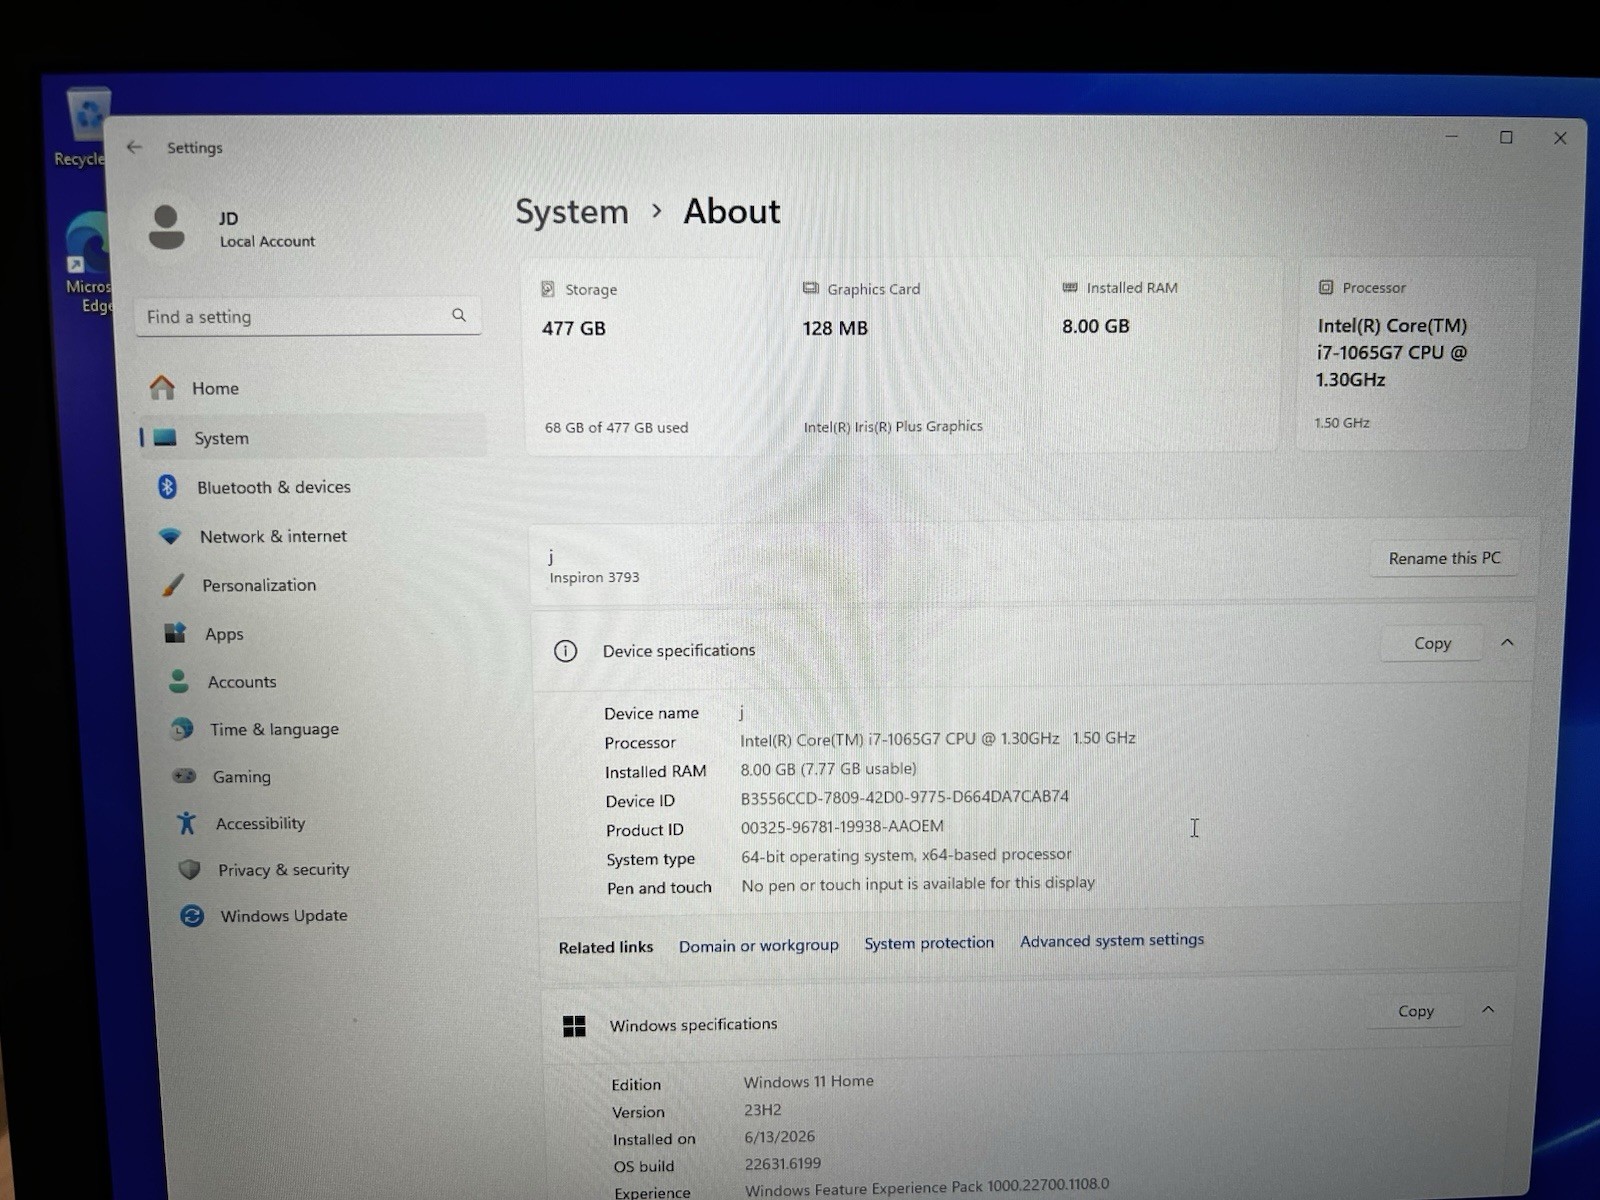Select System in the sidebar
This screenshot has height=1200, width=1600.
click(x=312, y=438)
